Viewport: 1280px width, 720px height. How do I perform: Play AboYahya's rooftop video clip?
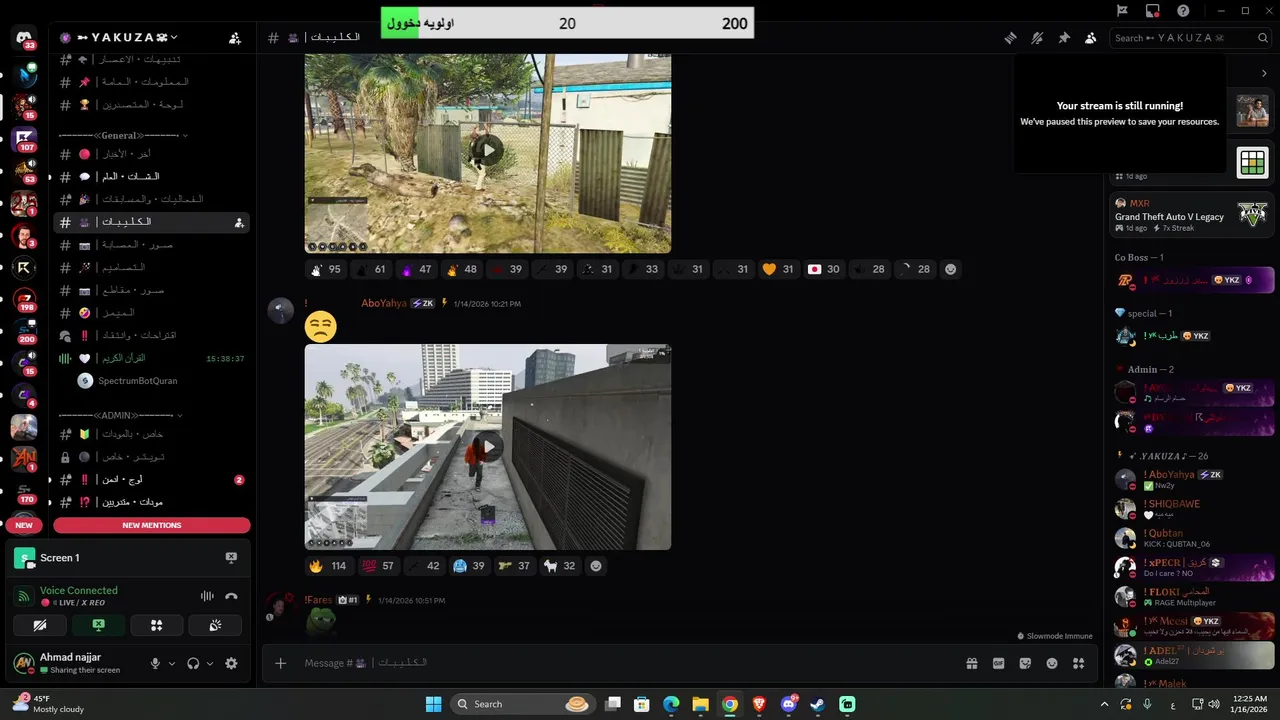487,446
